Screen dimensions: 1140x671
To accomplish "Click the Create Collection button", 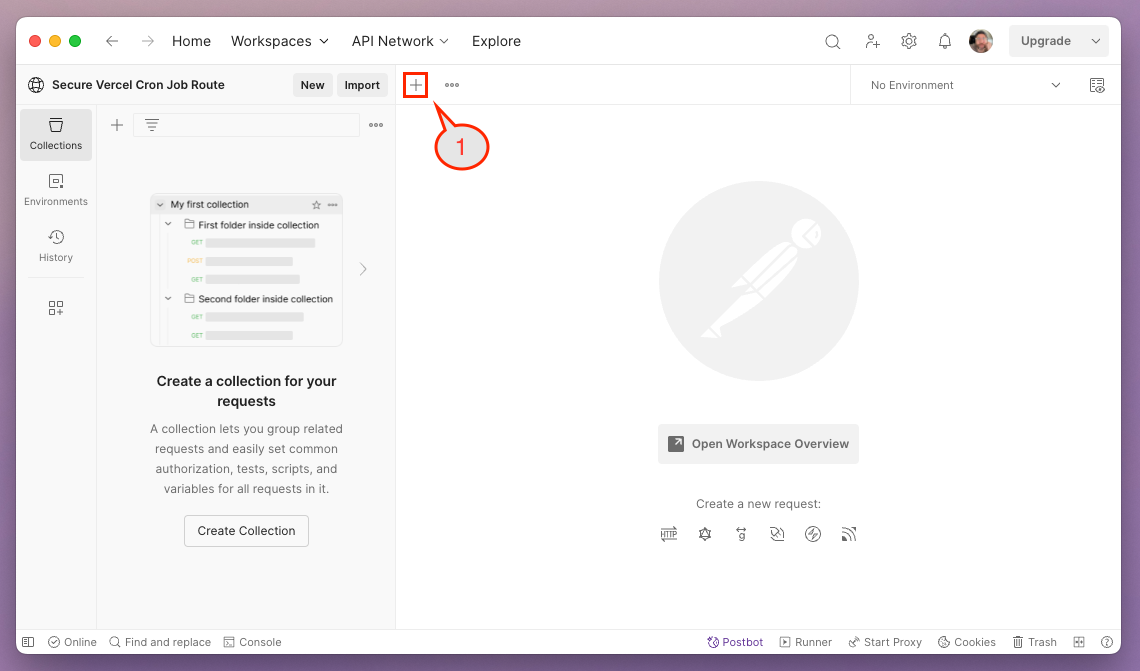I will [246, 531].
